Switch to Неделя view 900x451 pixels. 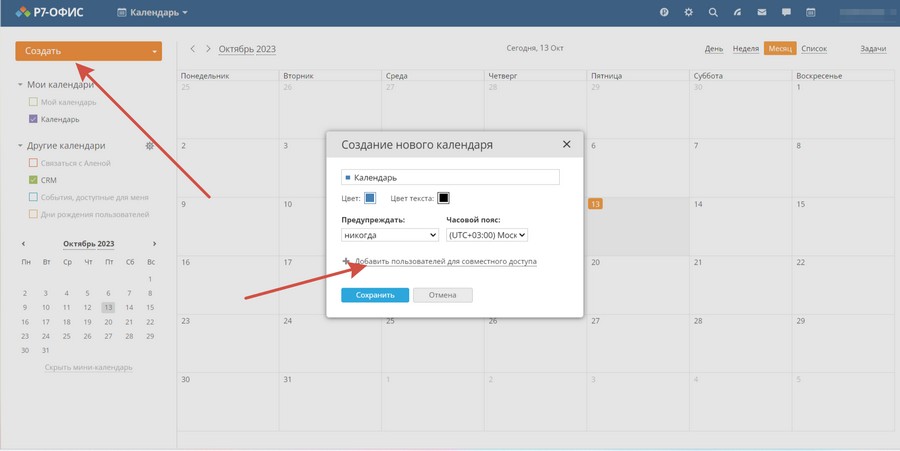pos(745,49)
